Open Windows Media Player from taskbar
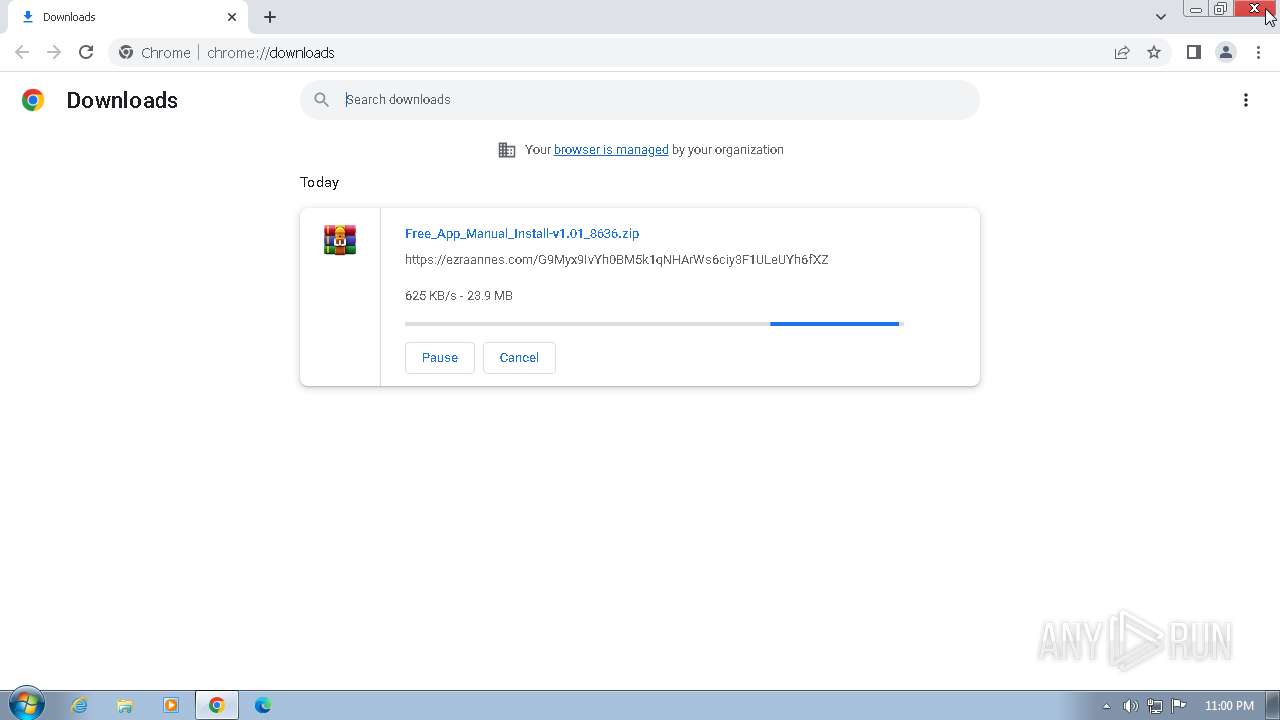The height and width of the screenshot is (720, 1280). pyautogui.click(x=171, y=705)
